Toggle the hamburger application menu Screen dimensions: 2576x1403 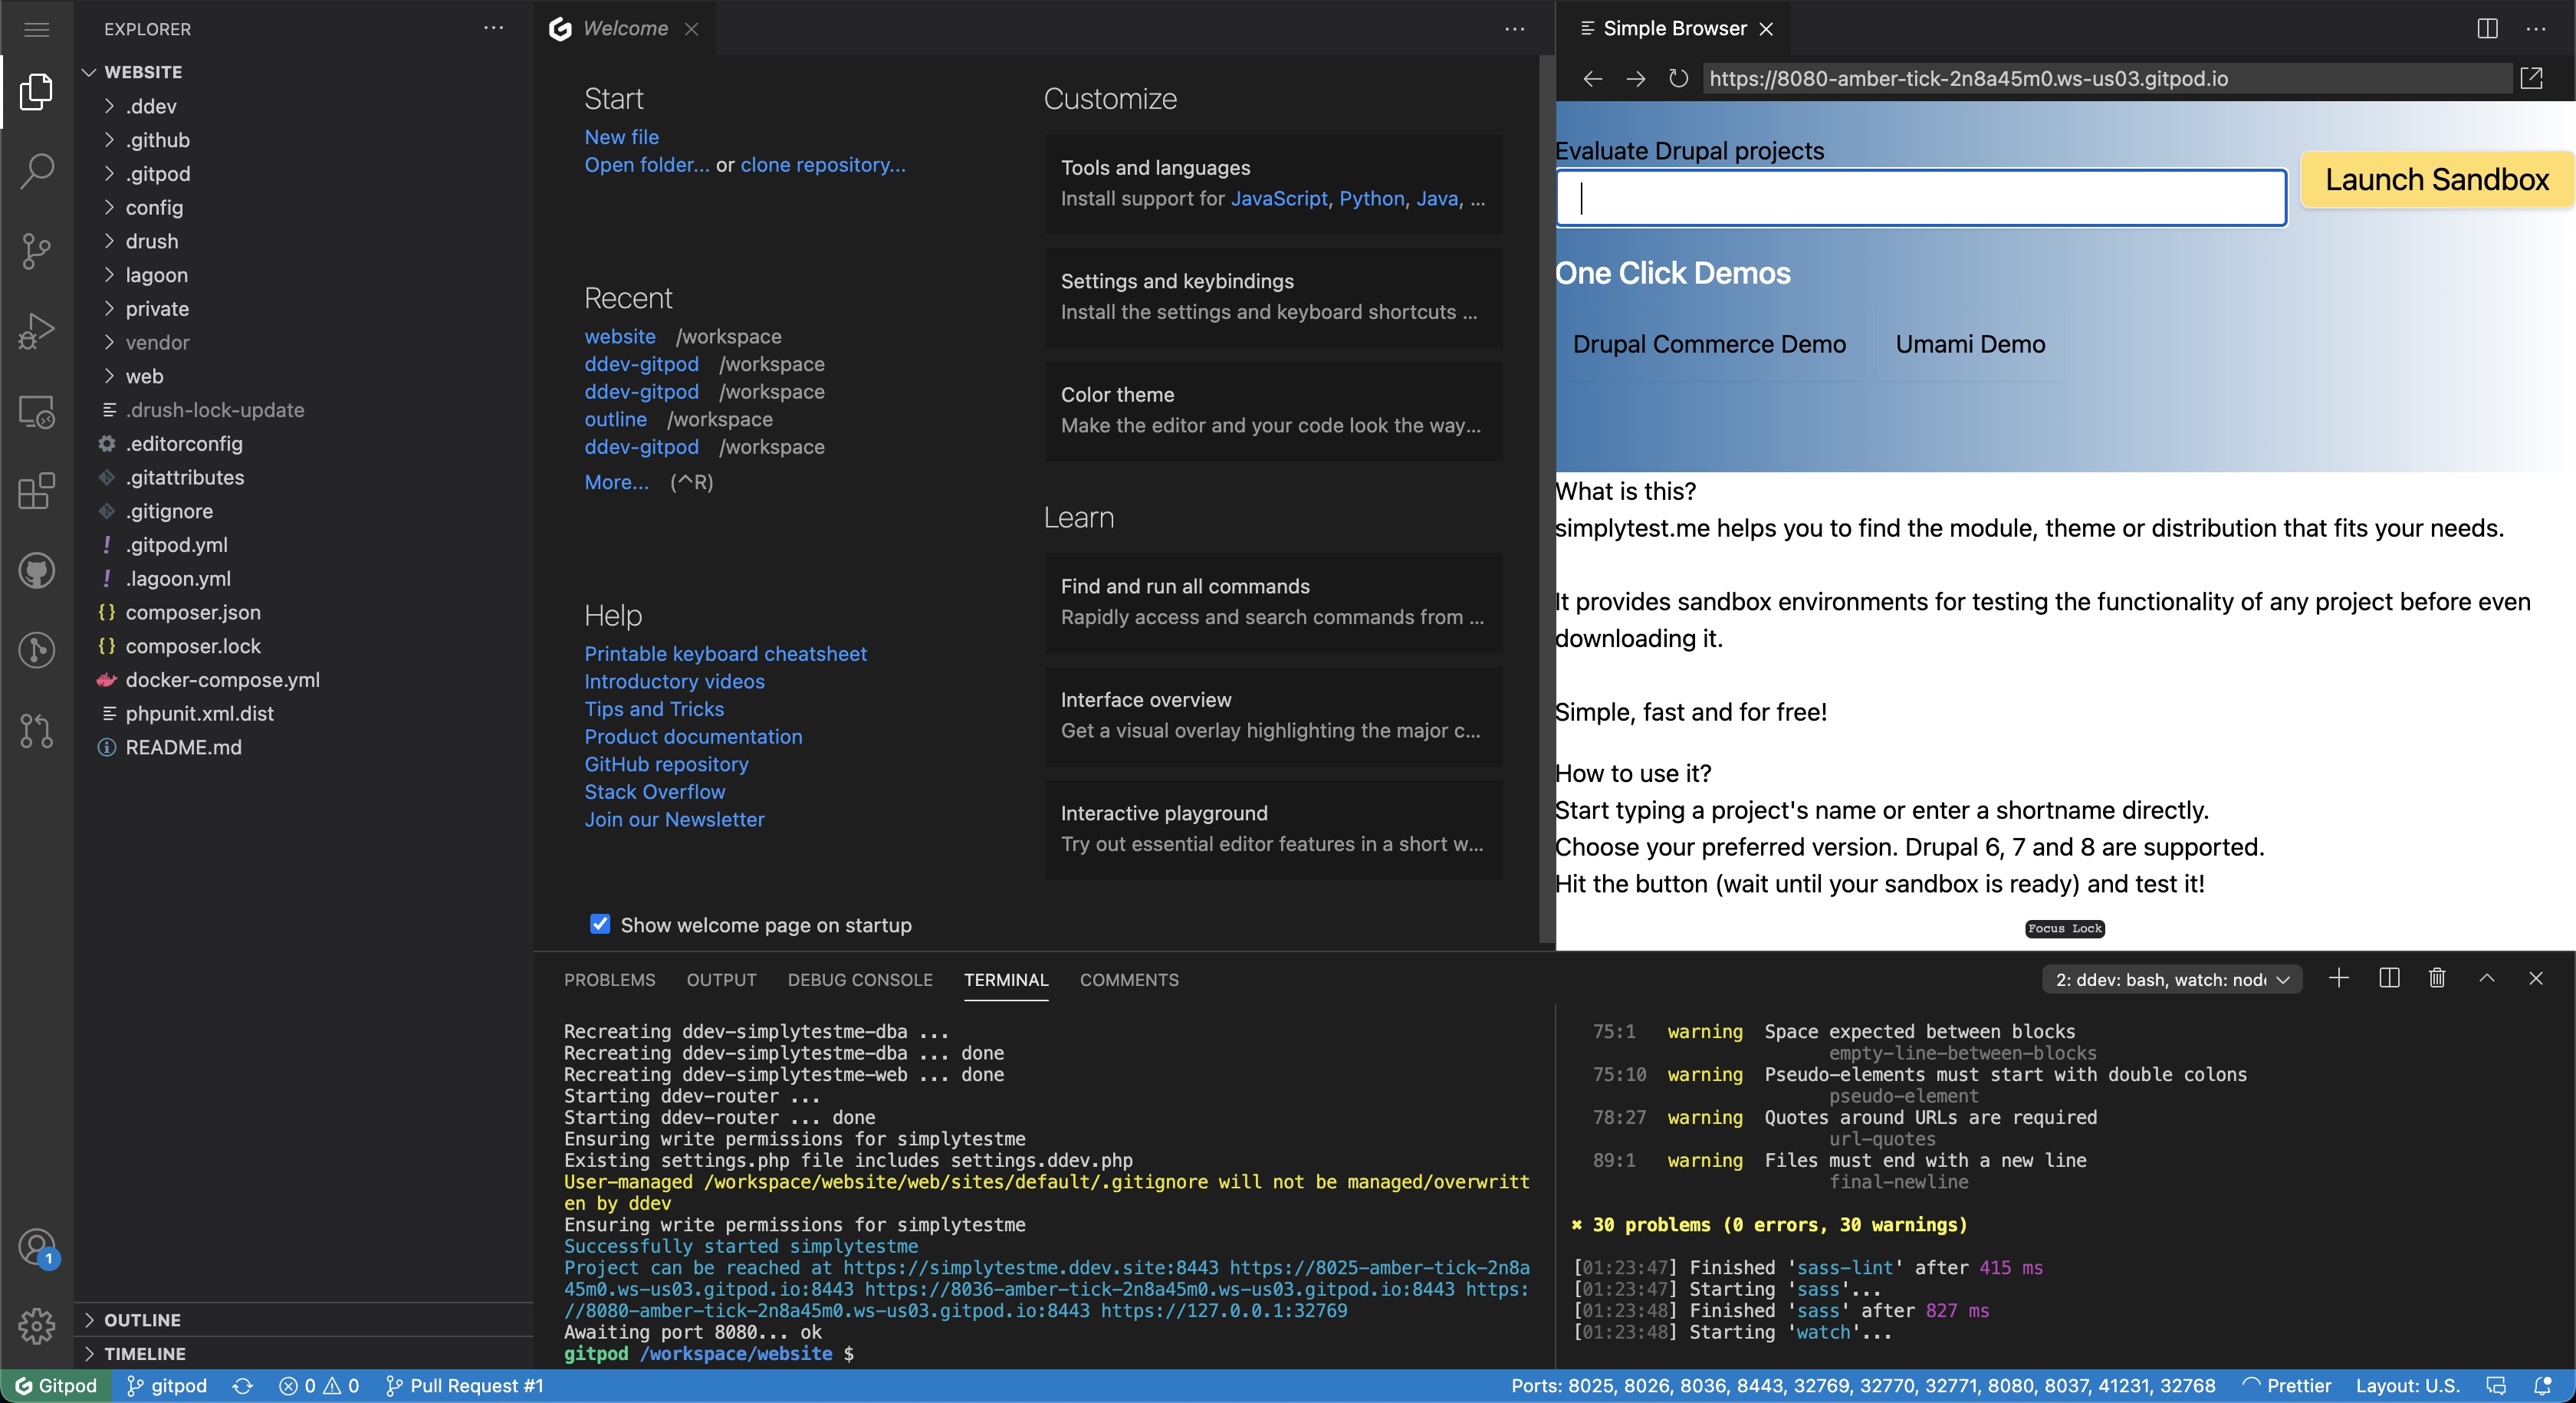[36, 29]
